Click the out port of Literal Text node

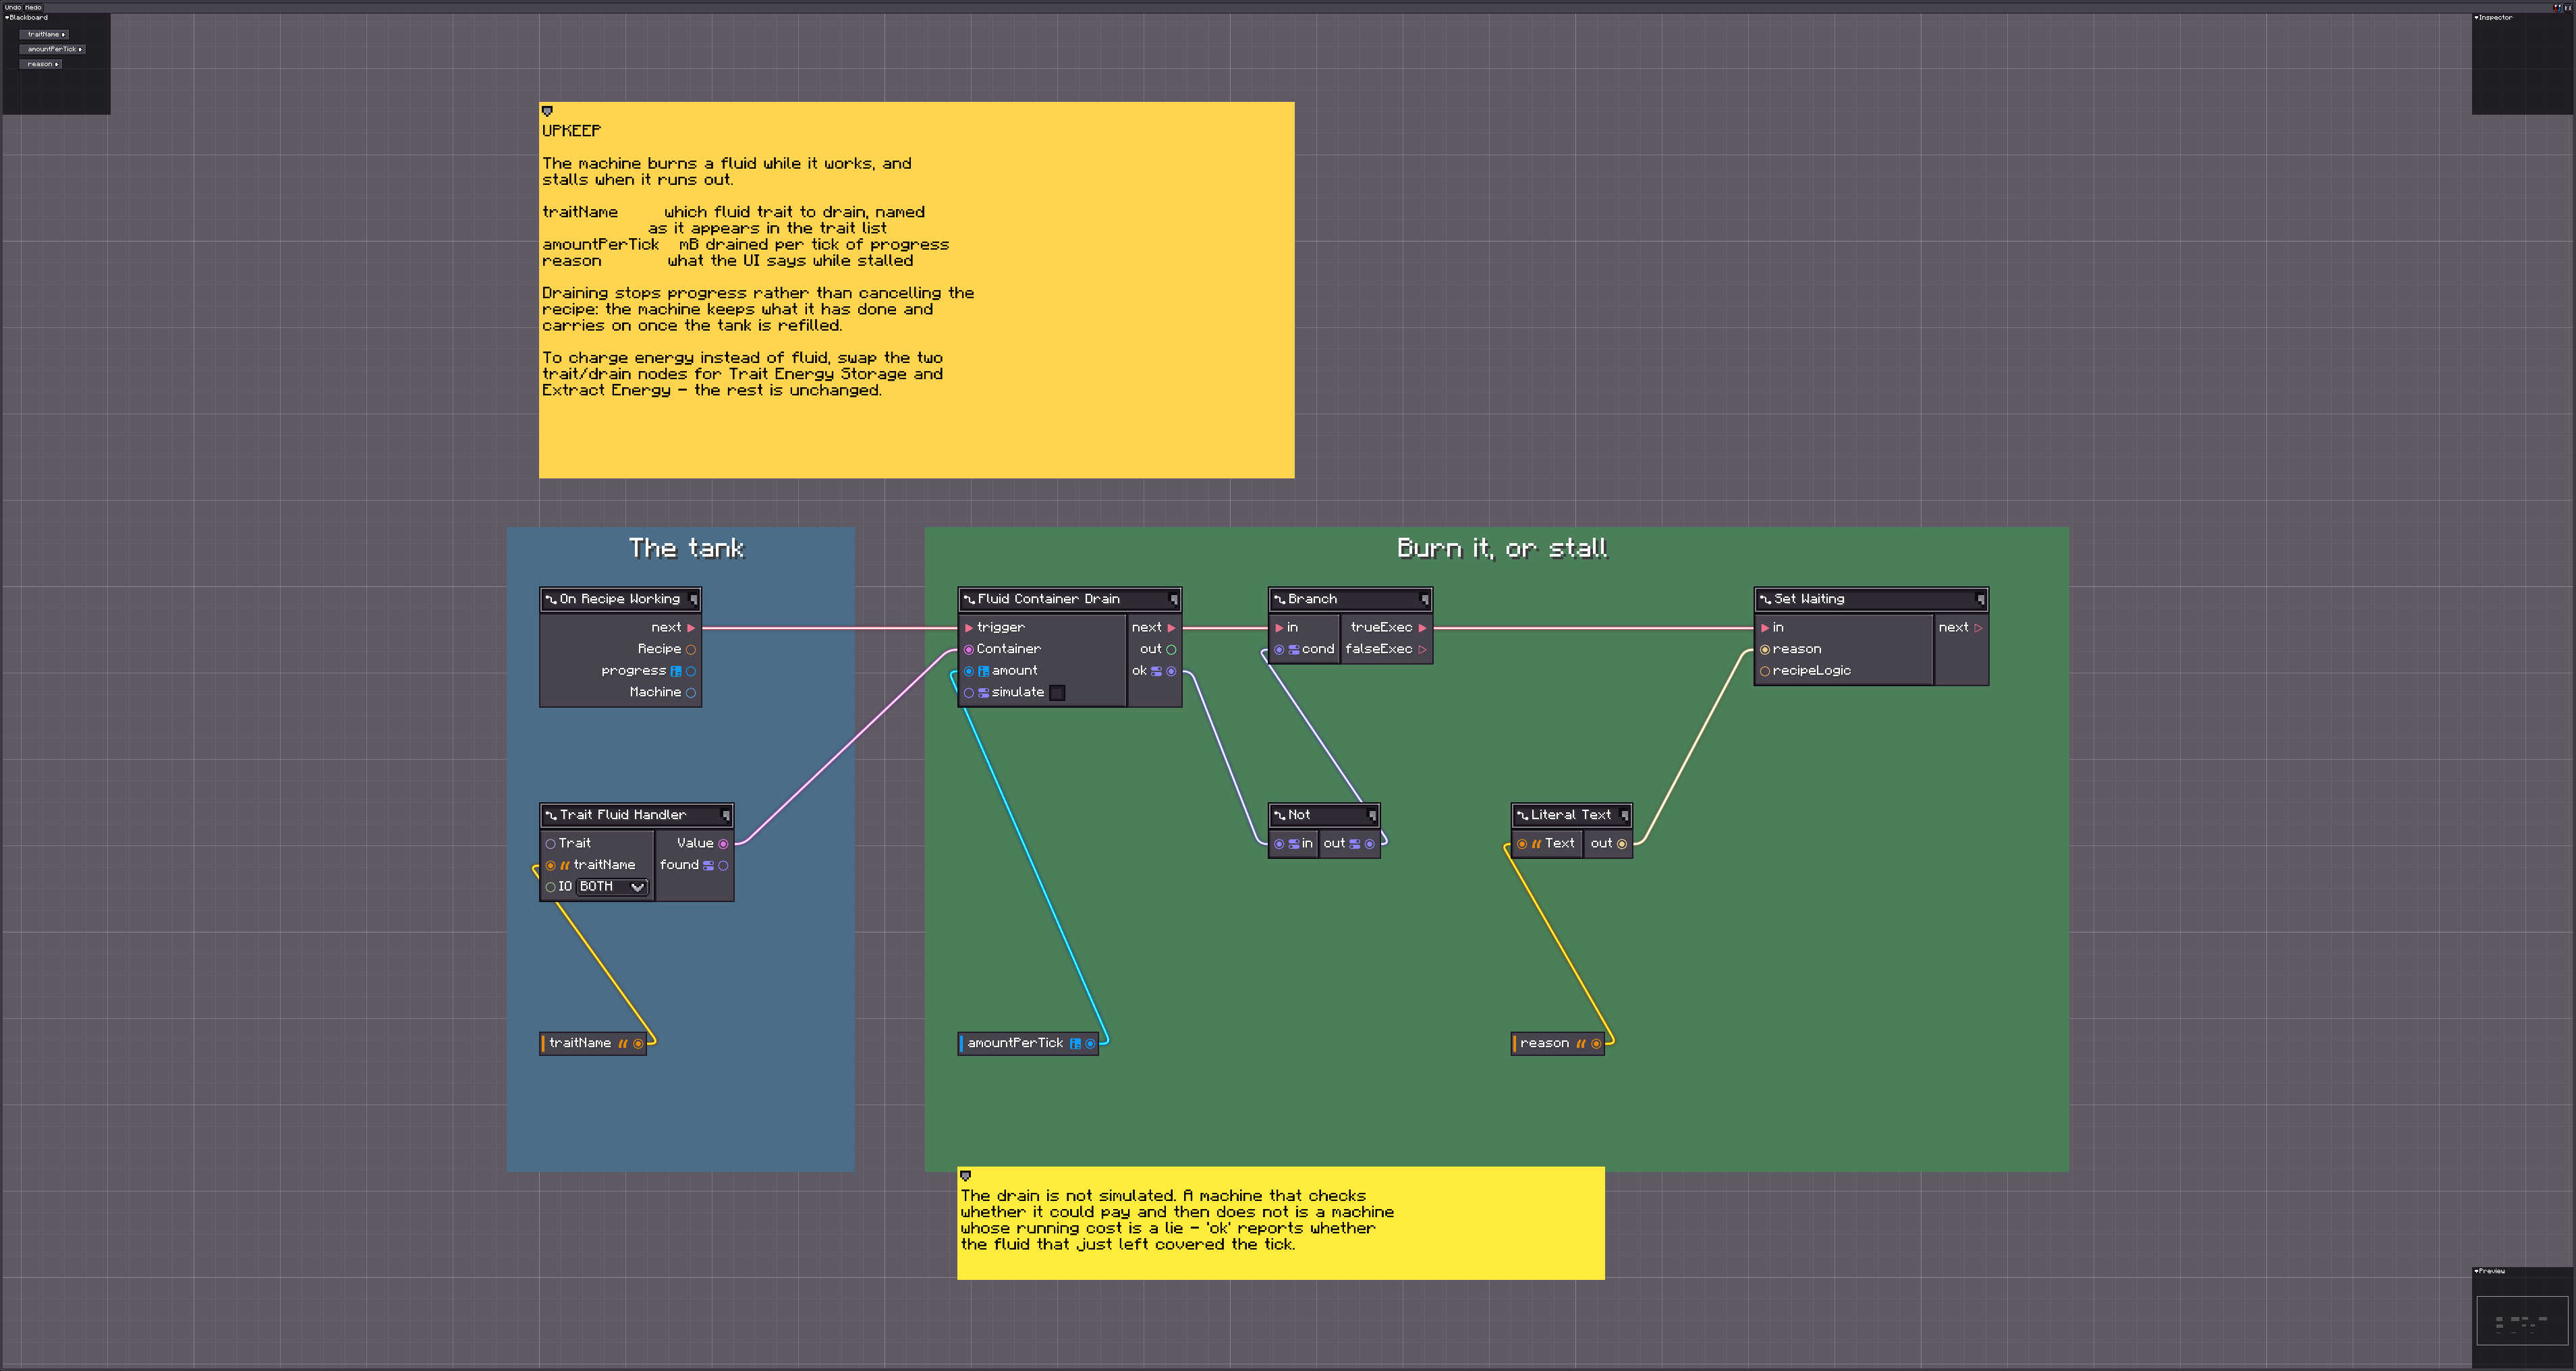1622,844
